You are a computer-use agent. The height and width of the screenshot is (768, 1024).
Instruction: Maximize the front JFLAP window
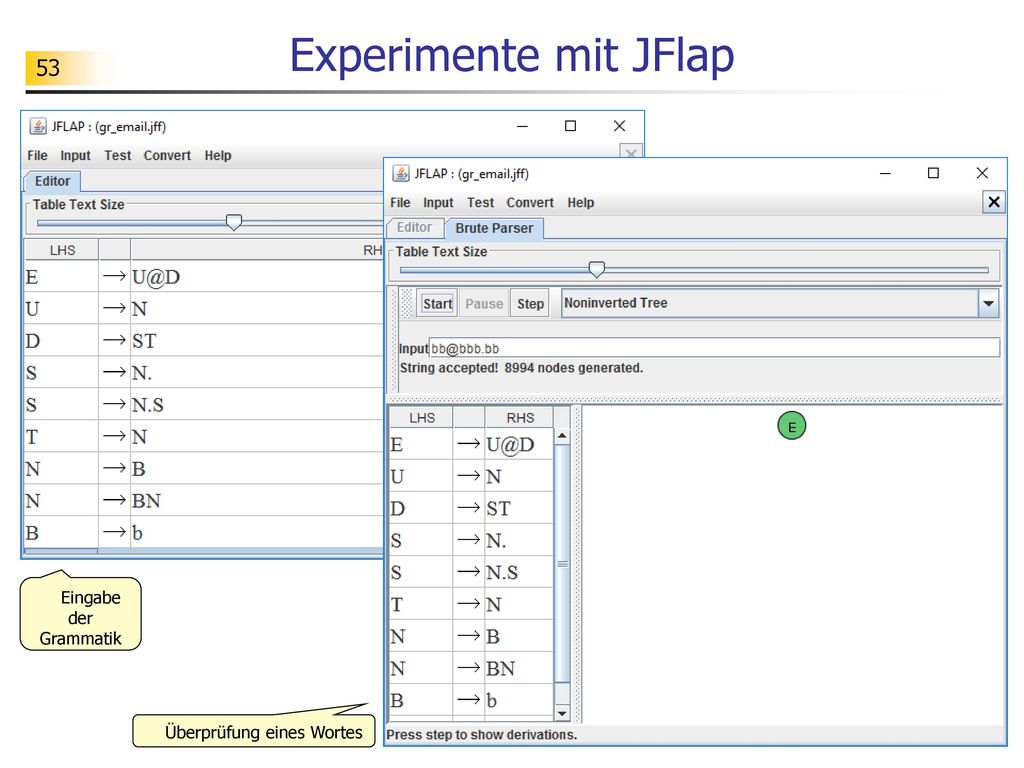click(x=933, y=173)
